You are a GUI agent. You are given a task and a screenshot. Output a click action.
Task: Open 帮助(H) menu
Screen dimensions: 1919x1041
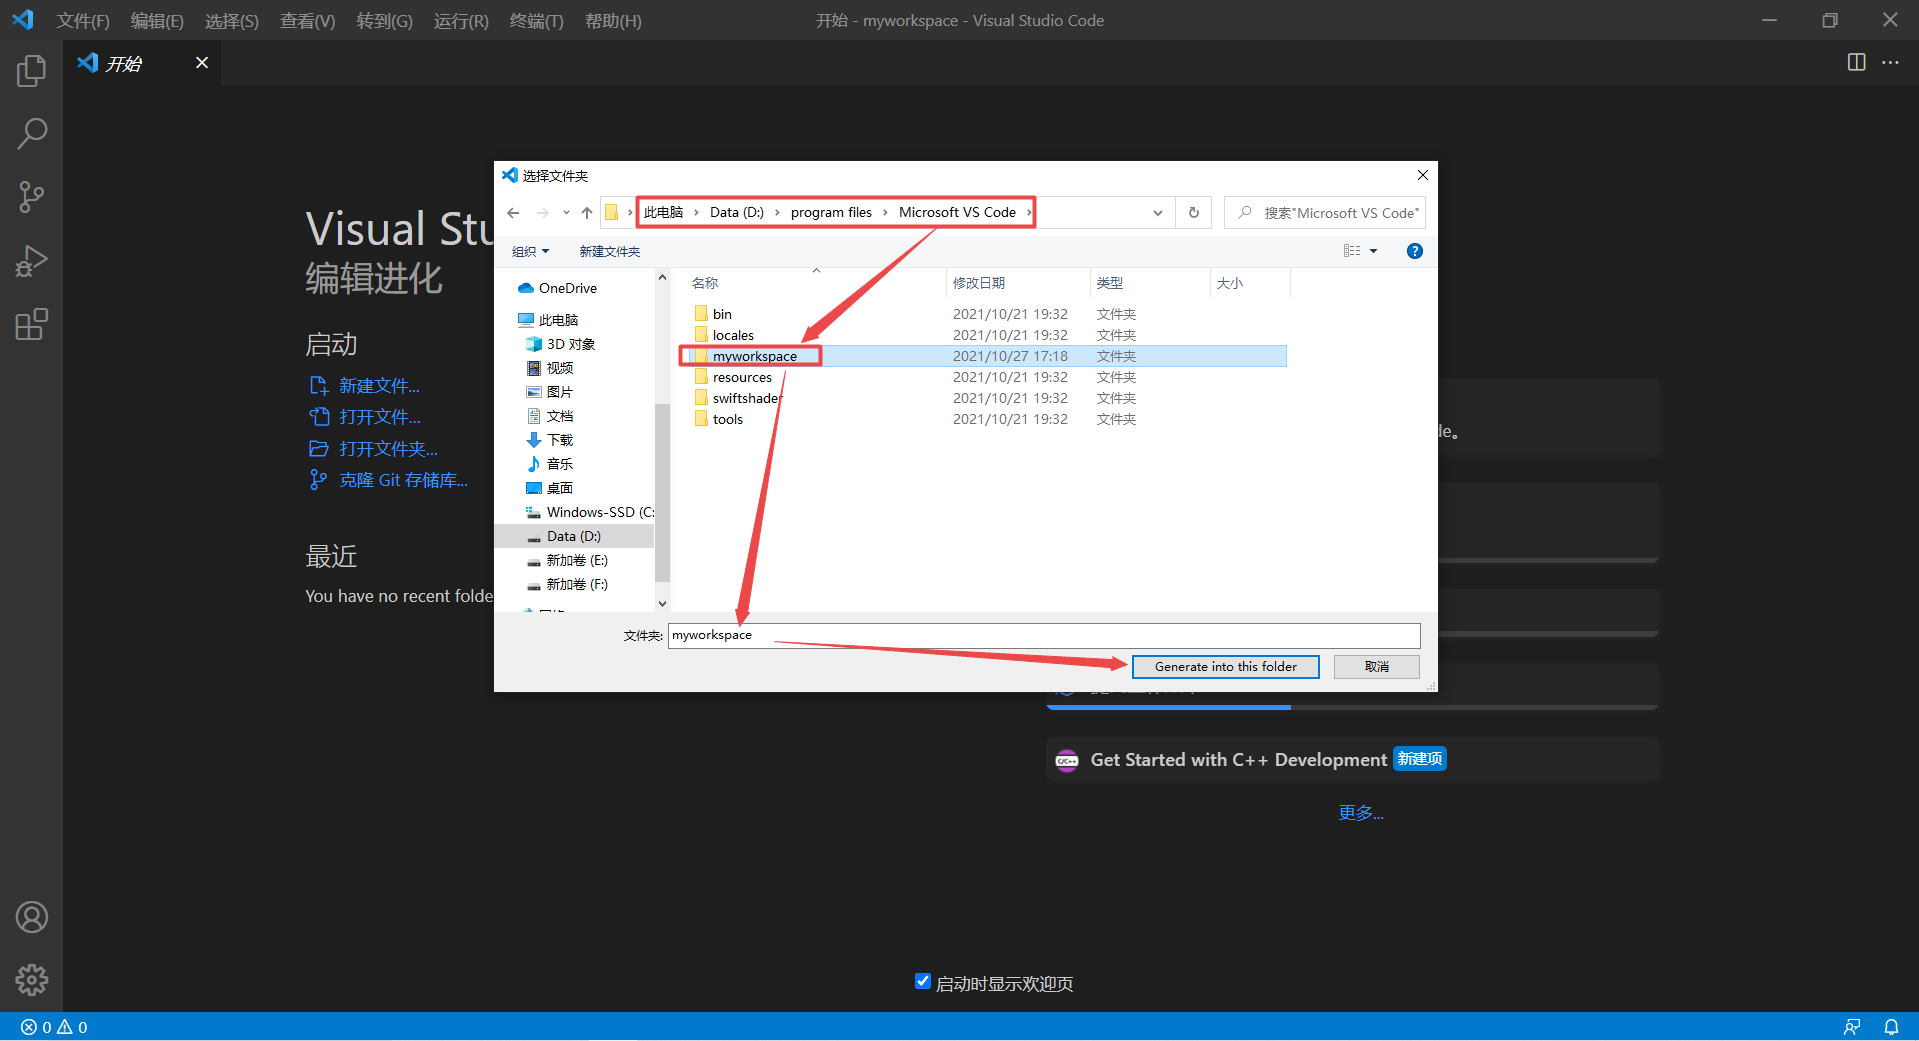point(613,21)
